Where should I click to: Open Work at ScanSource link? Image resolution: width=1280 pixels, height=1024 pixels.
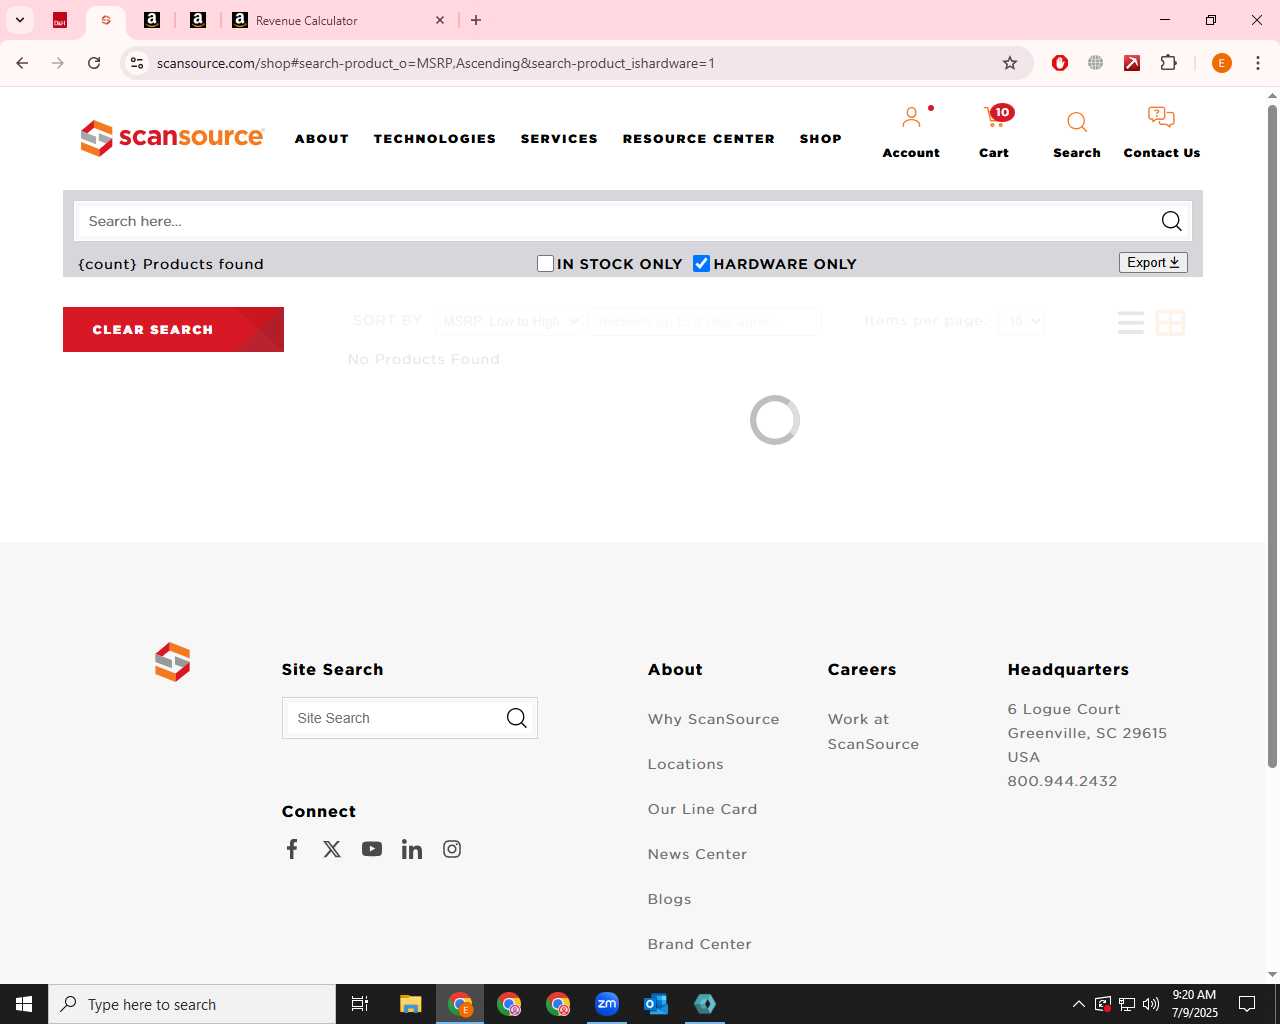tap(873, 731)
